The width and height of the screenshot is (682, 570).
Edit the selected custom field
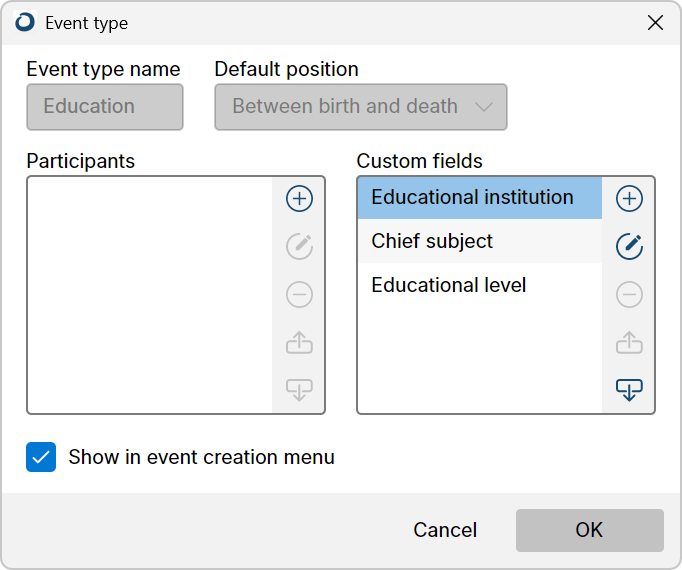(x=629, y=247)
